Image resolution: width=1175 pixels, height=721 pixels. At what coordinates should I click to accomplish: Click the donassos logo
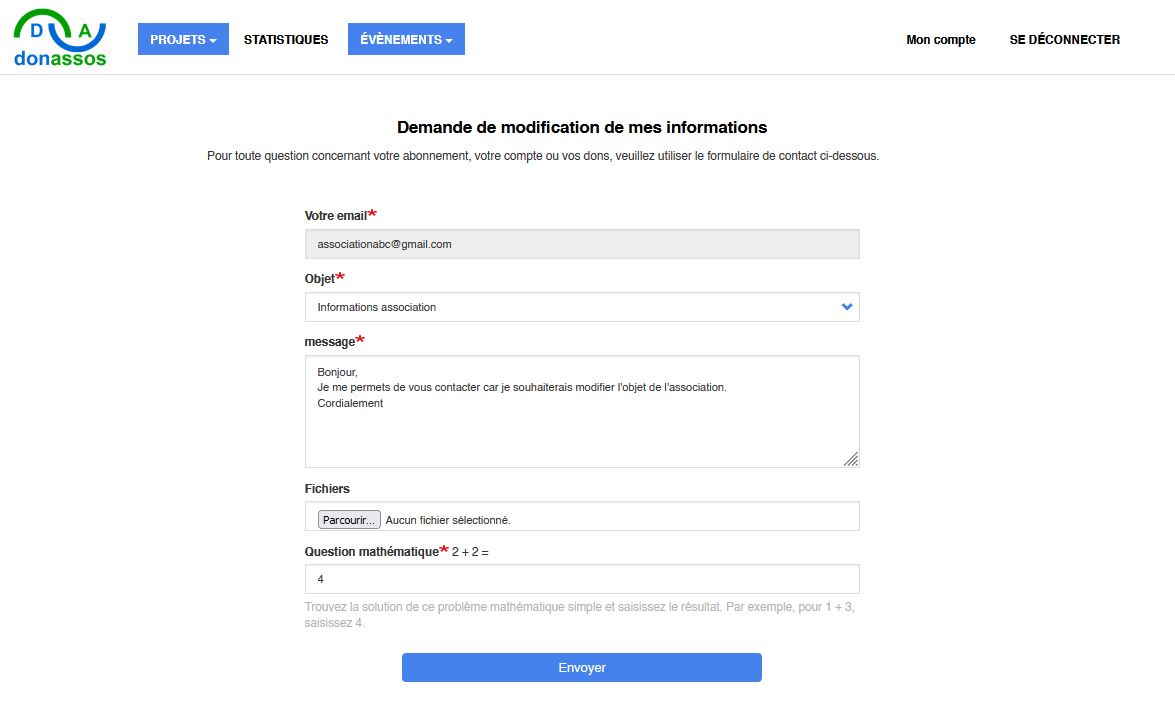(60, 38)
